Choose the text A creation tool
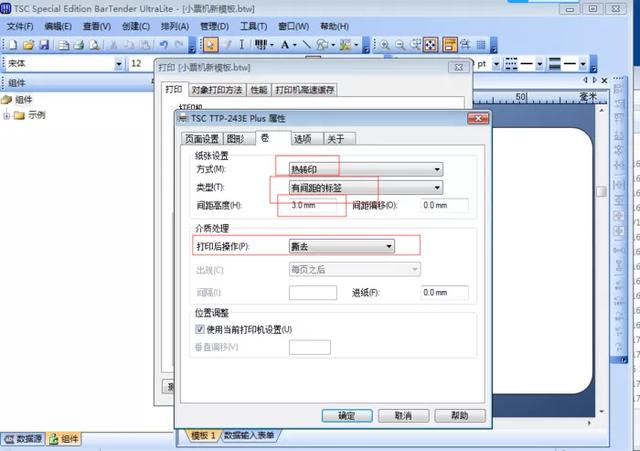640x451 pixels. coord(285,44)
